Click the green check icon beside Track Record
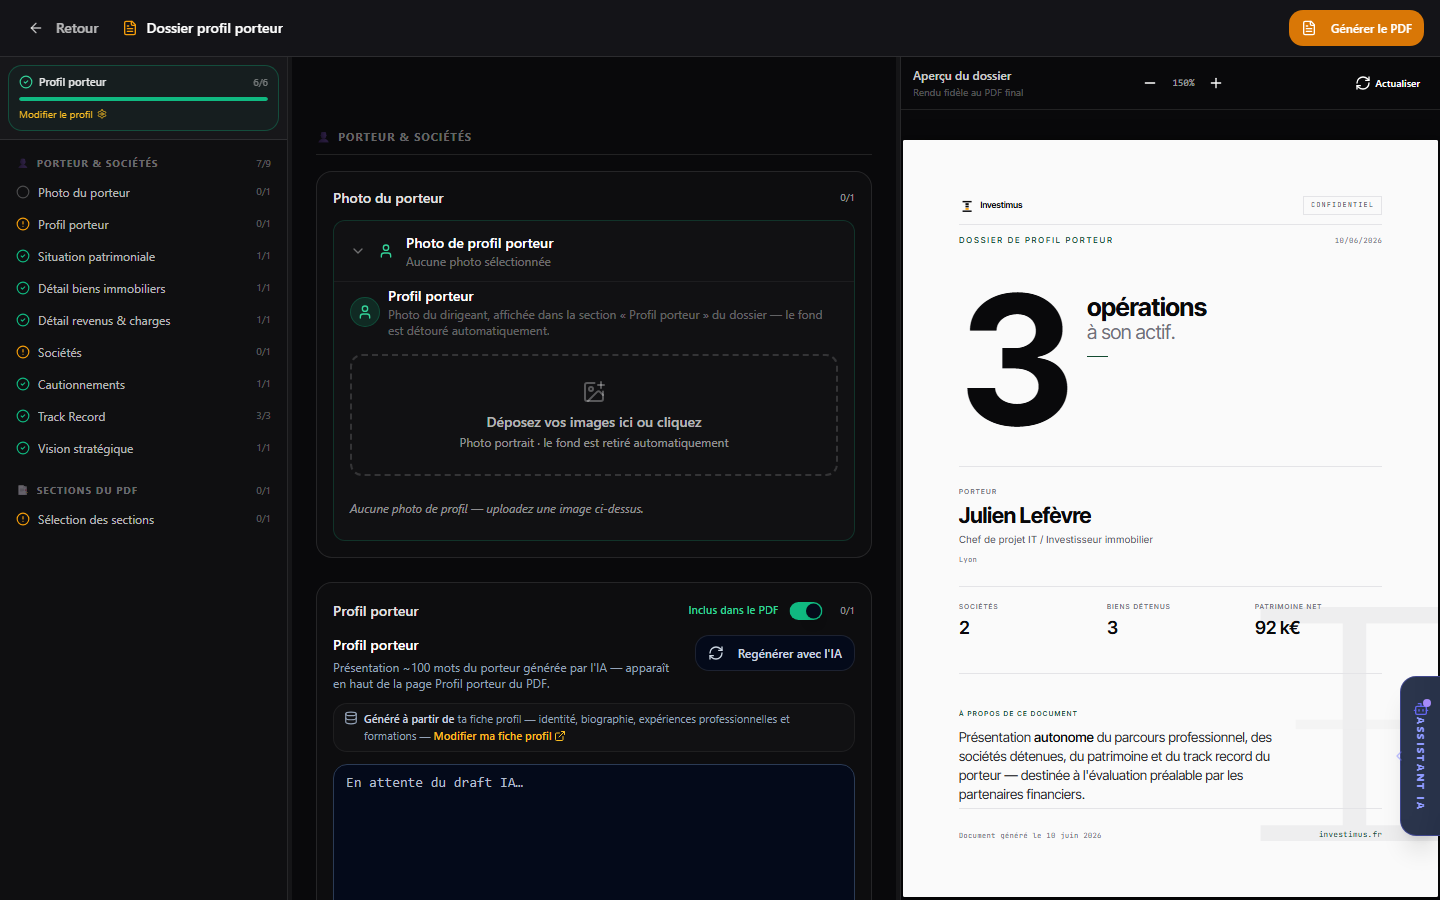 pos(23,416)
